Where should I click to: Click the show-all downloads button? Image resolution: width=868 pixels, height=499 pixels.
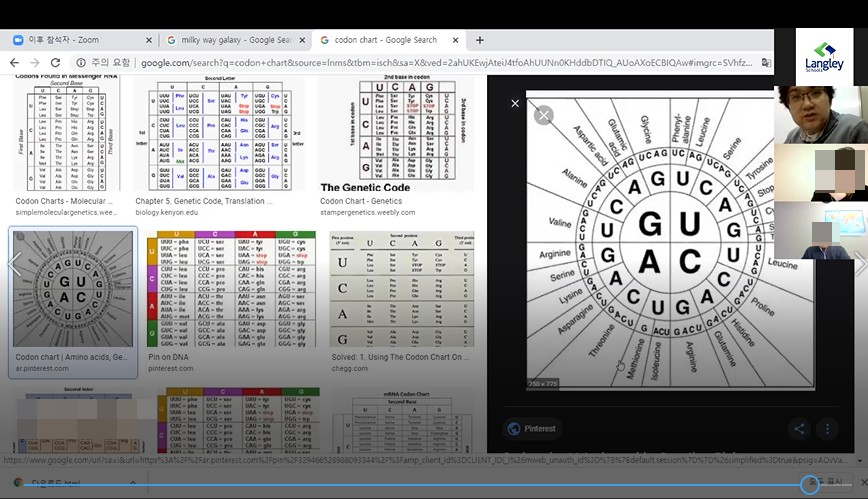pos(826,482)
